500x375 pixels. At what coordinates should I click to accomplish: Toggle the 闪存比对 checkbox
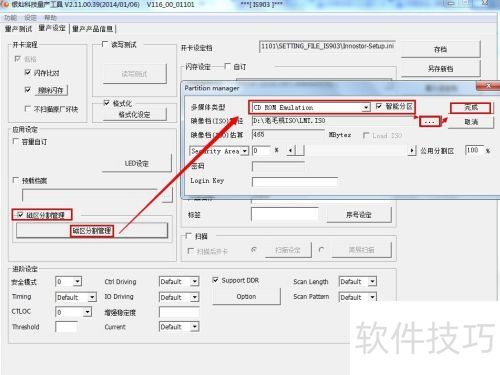tap(28, 72)
